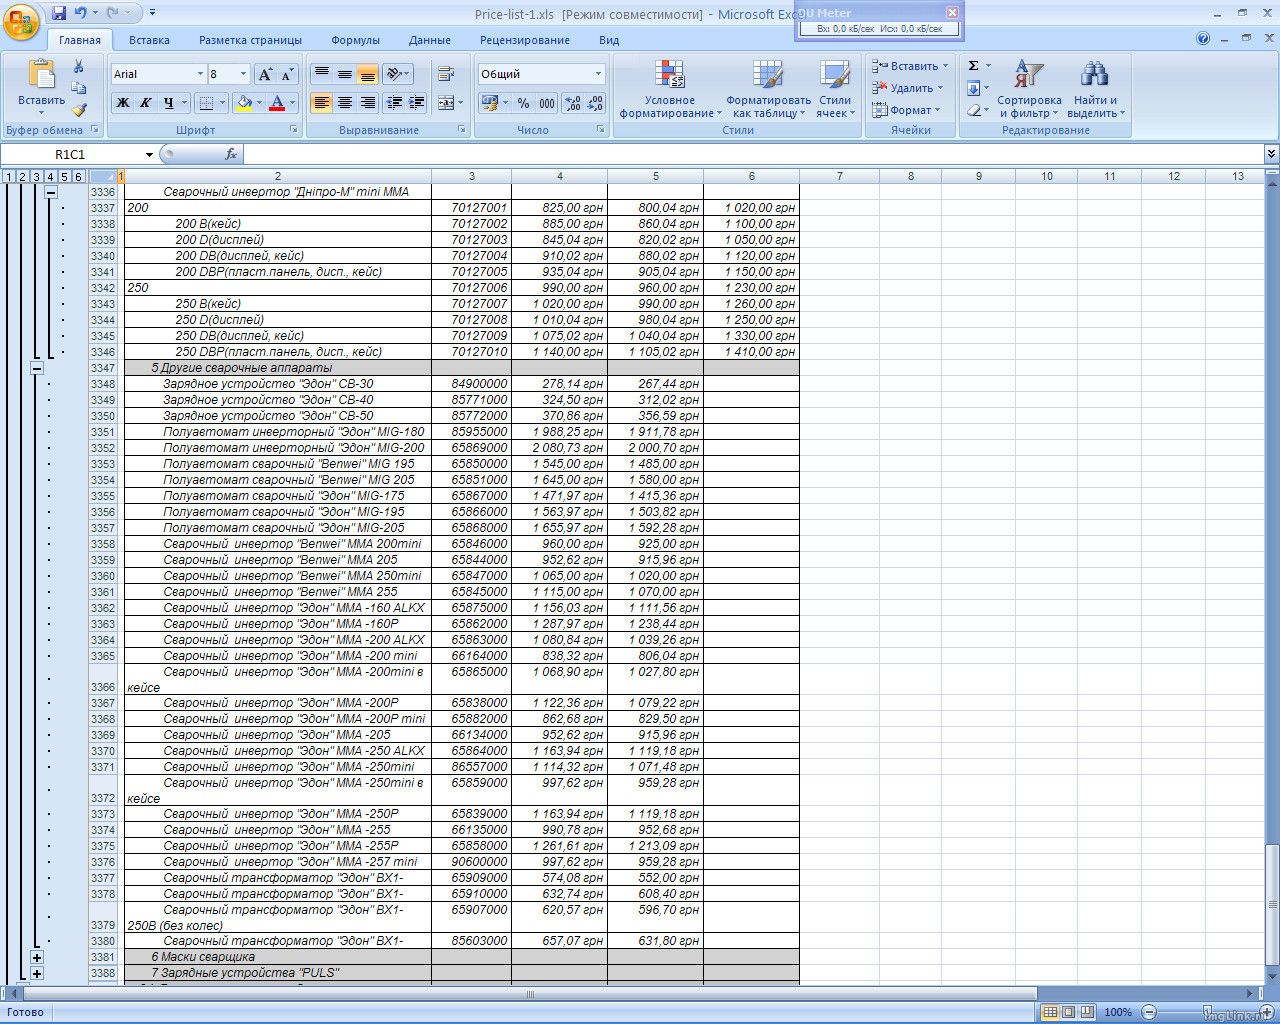Toggle underline formatting (Ч)

point(168,102)
